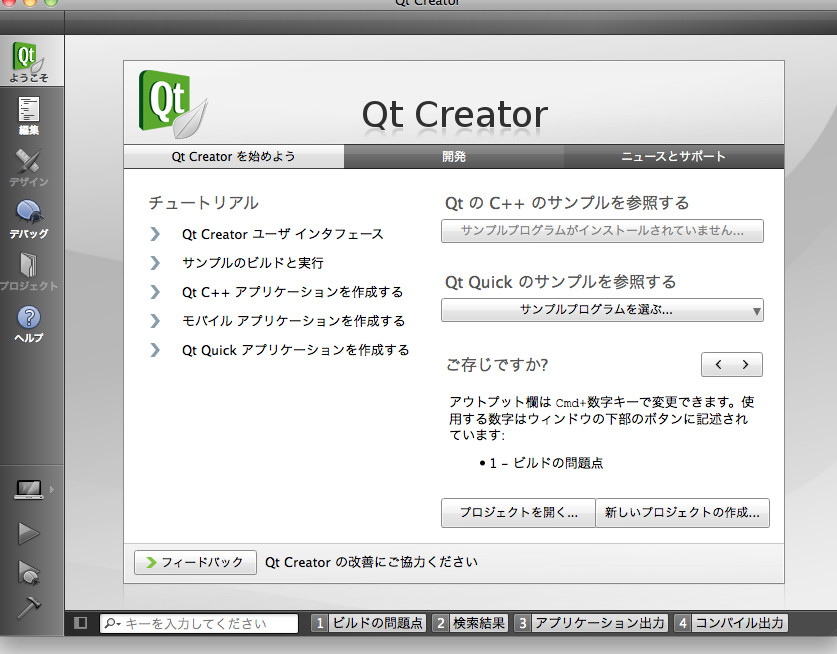The width and height of the screenshot is (837, 654).
Task: Show next tip in ご存じですか
Action: click(746, 365)
